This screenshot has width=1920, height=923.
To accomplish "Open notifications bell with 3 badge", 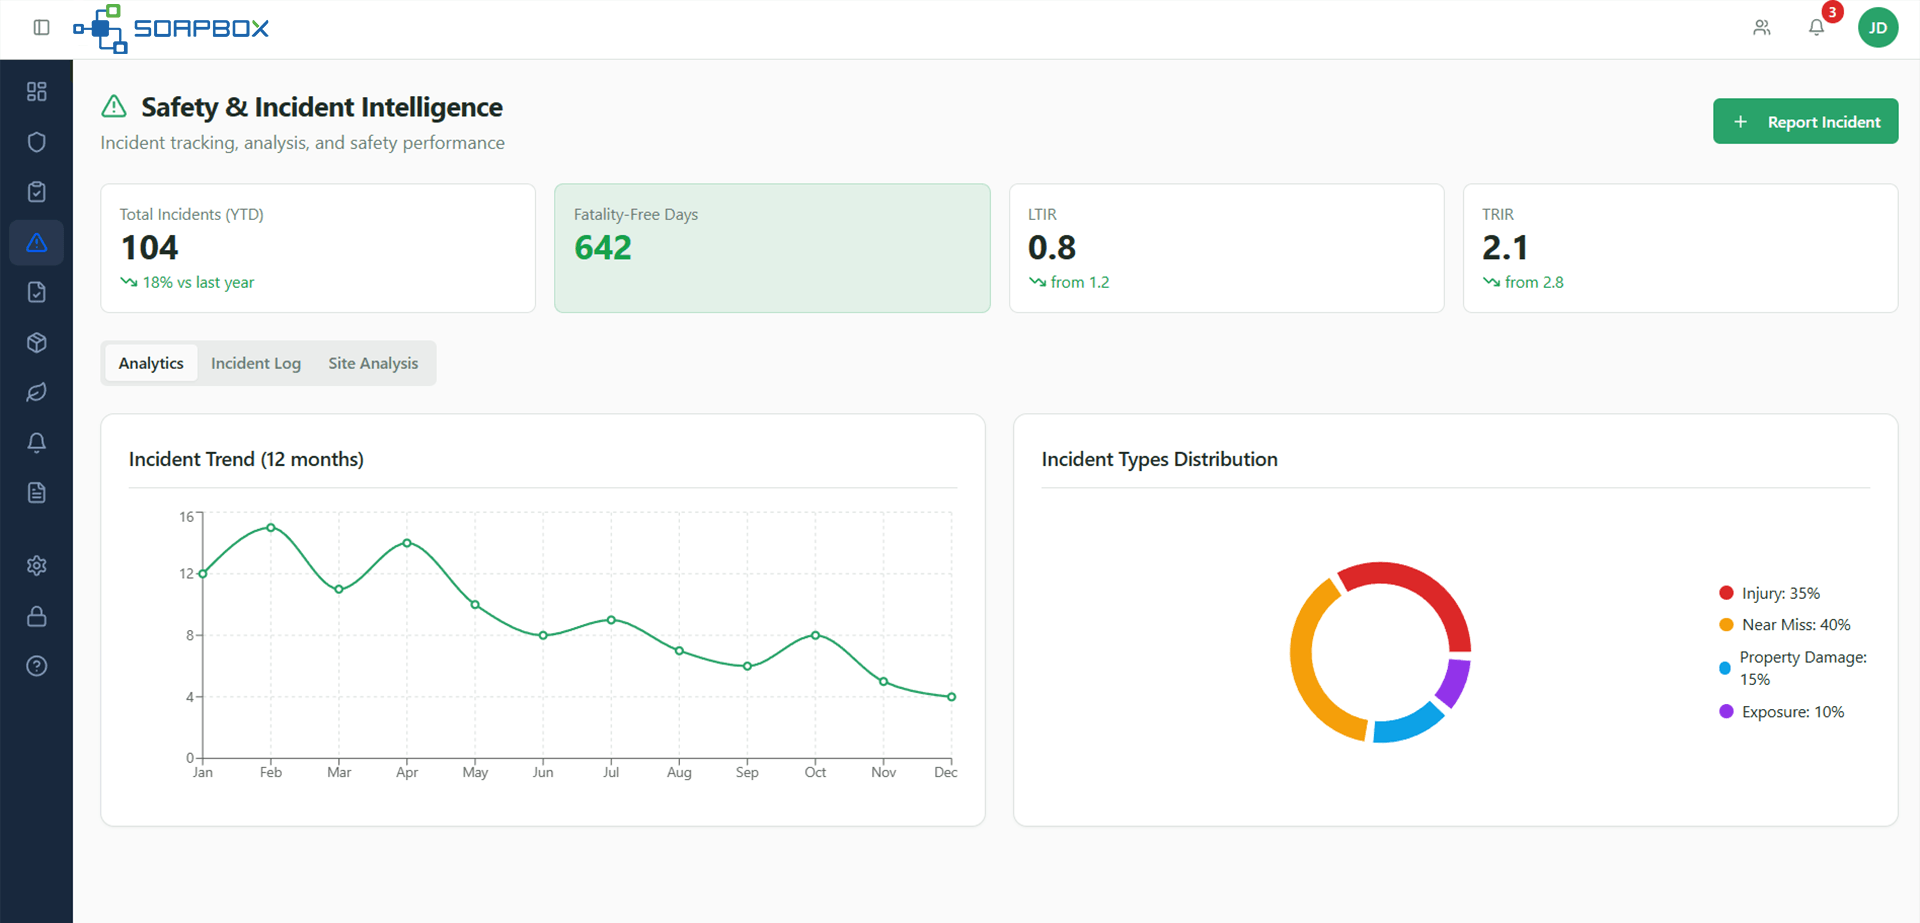I will (1816, 27).
